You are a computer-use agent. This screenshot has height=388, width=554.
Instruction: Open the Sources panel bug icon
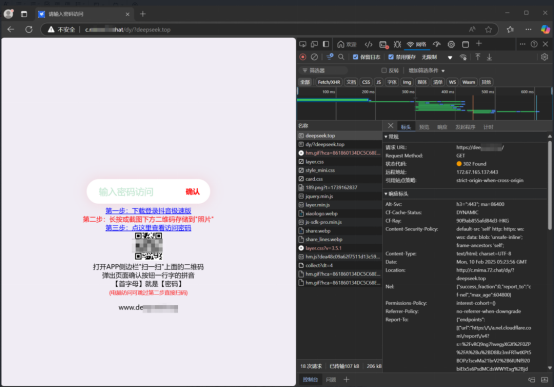pyautogui.click(x=397, y=44)
